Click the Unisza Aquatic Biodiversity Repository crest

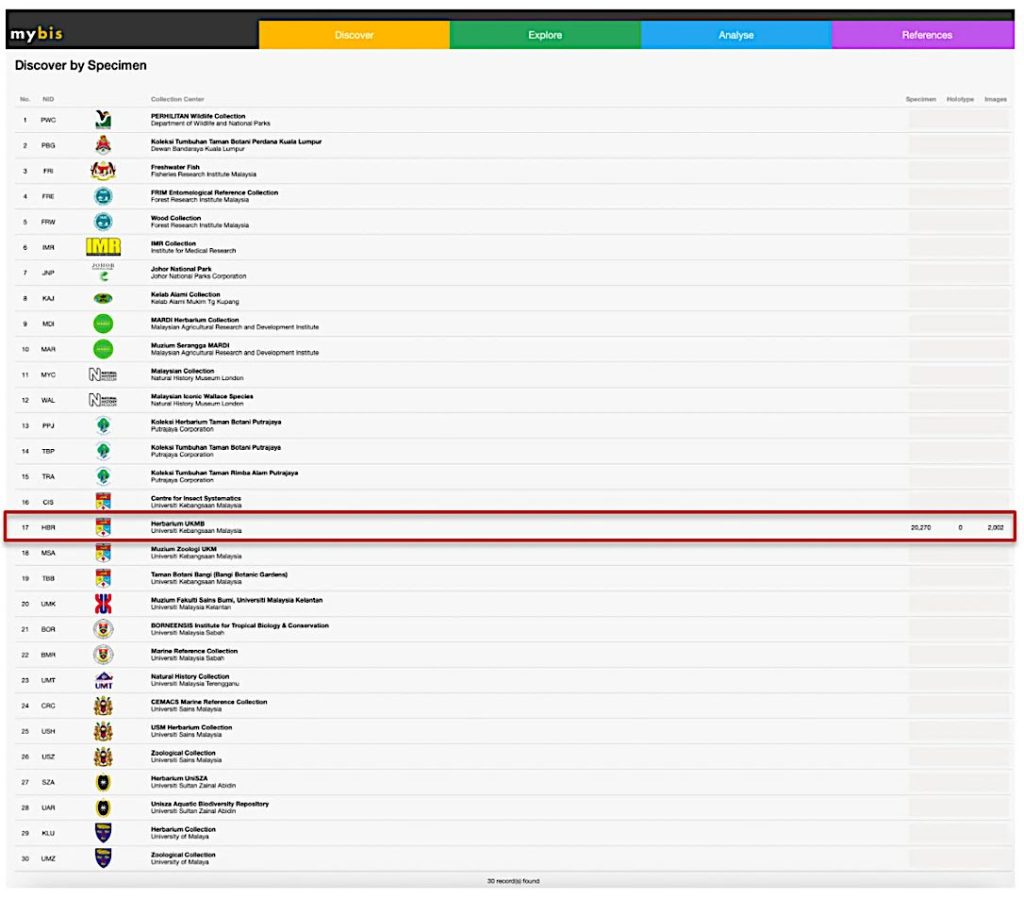tap(103, 808)
